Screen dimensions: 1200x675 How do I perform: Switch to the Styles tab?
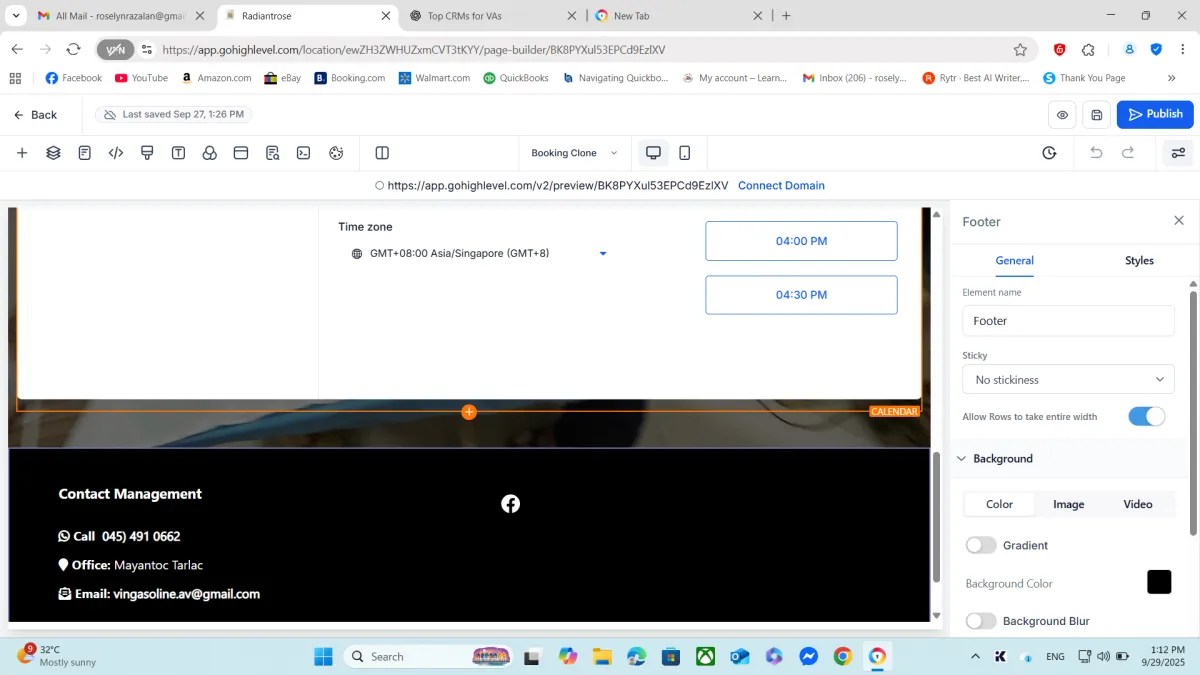1139,261
